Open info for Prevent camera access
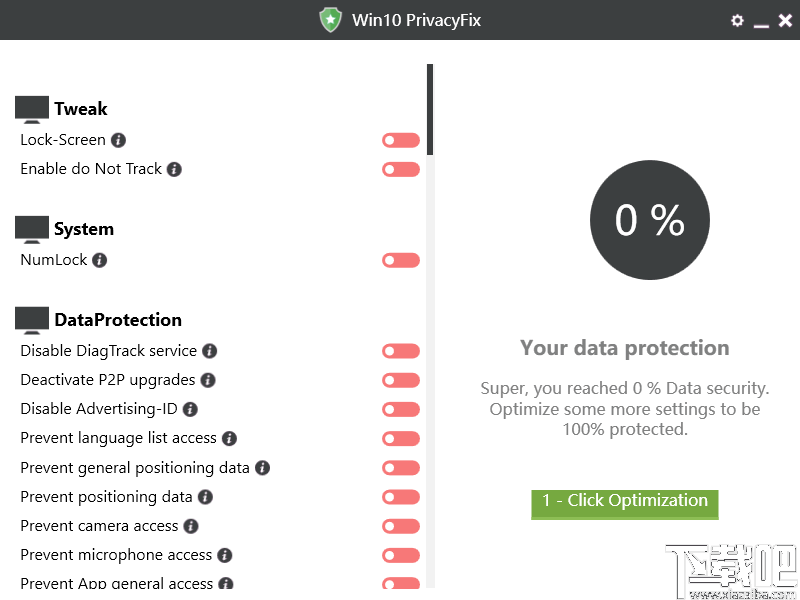The width and height of the screenshot is (800, 600). [189, 526]
